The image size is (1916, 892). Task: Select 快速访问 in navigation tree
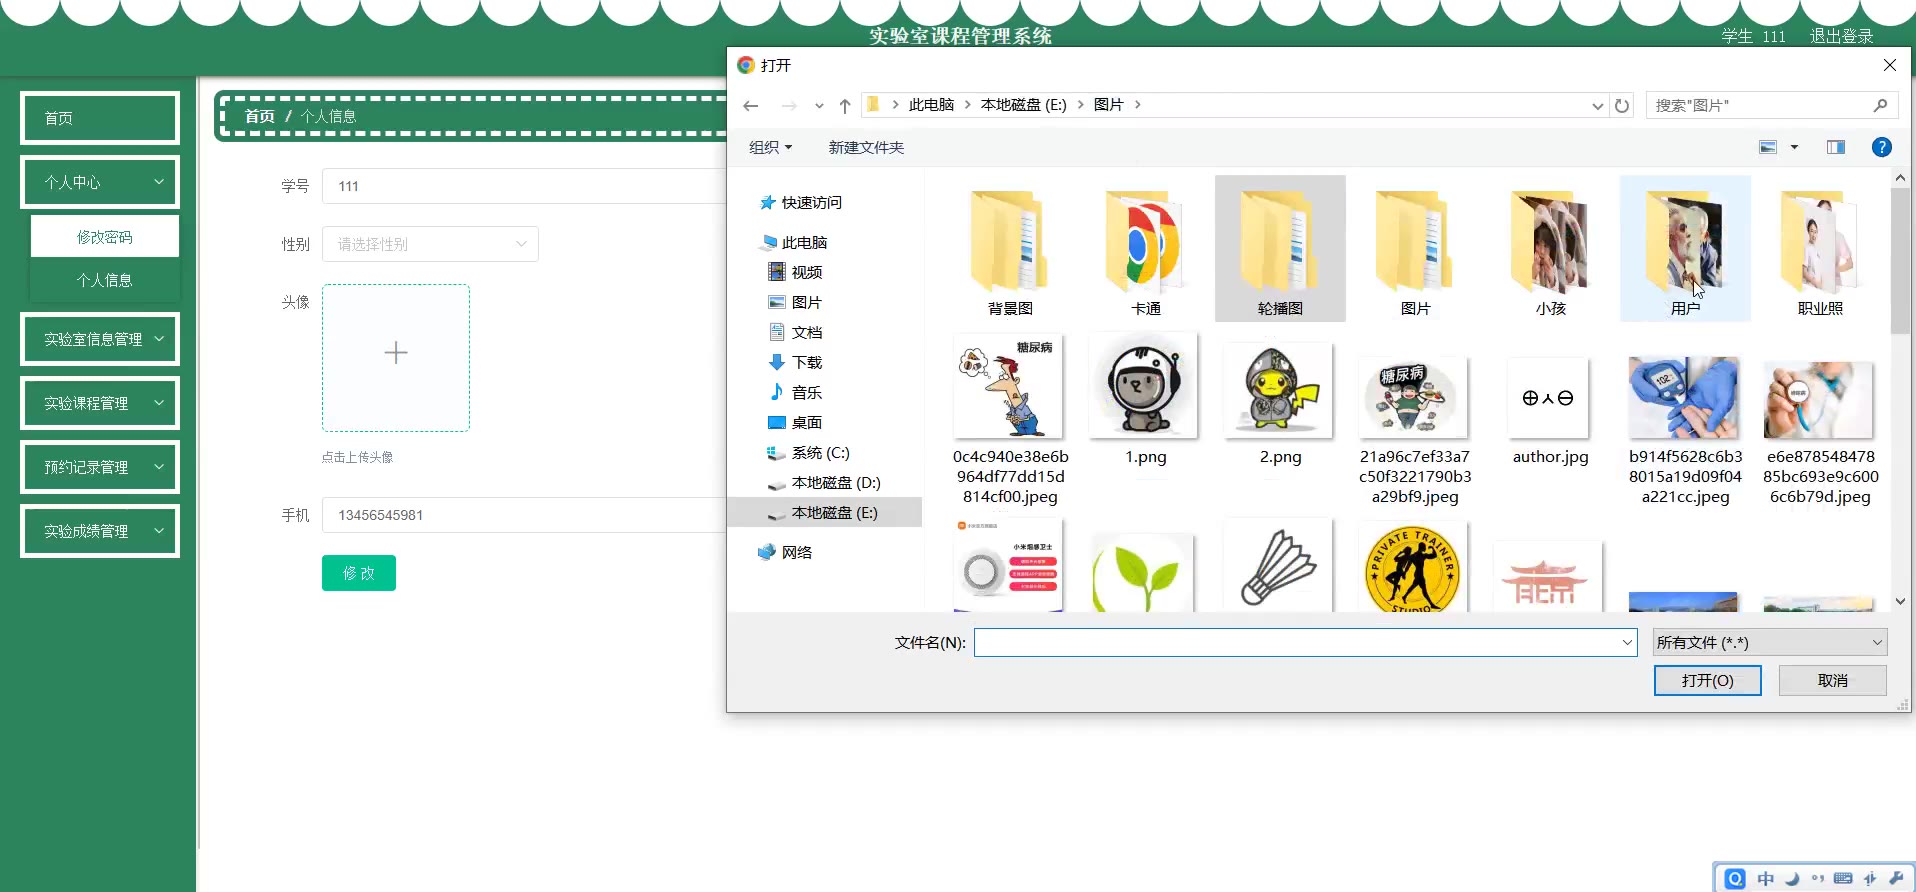pos(801,202)
